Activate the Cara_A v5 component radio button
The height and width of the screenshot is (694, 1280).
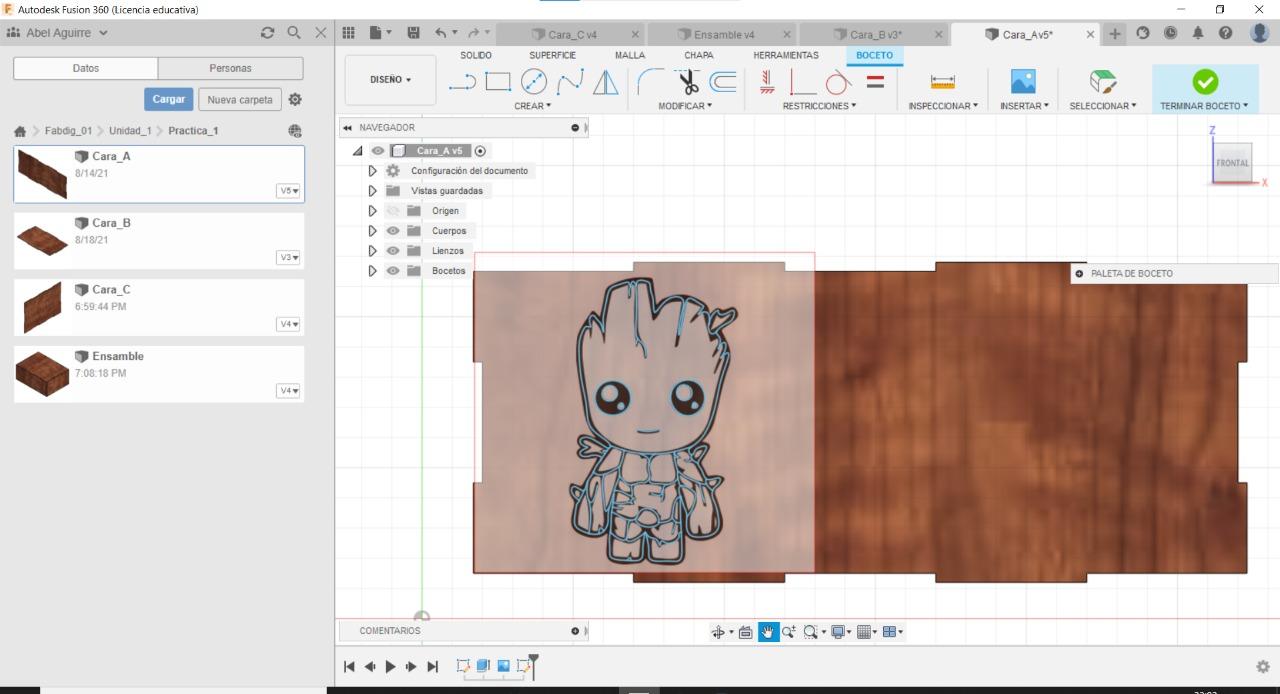tap(480, 151)
